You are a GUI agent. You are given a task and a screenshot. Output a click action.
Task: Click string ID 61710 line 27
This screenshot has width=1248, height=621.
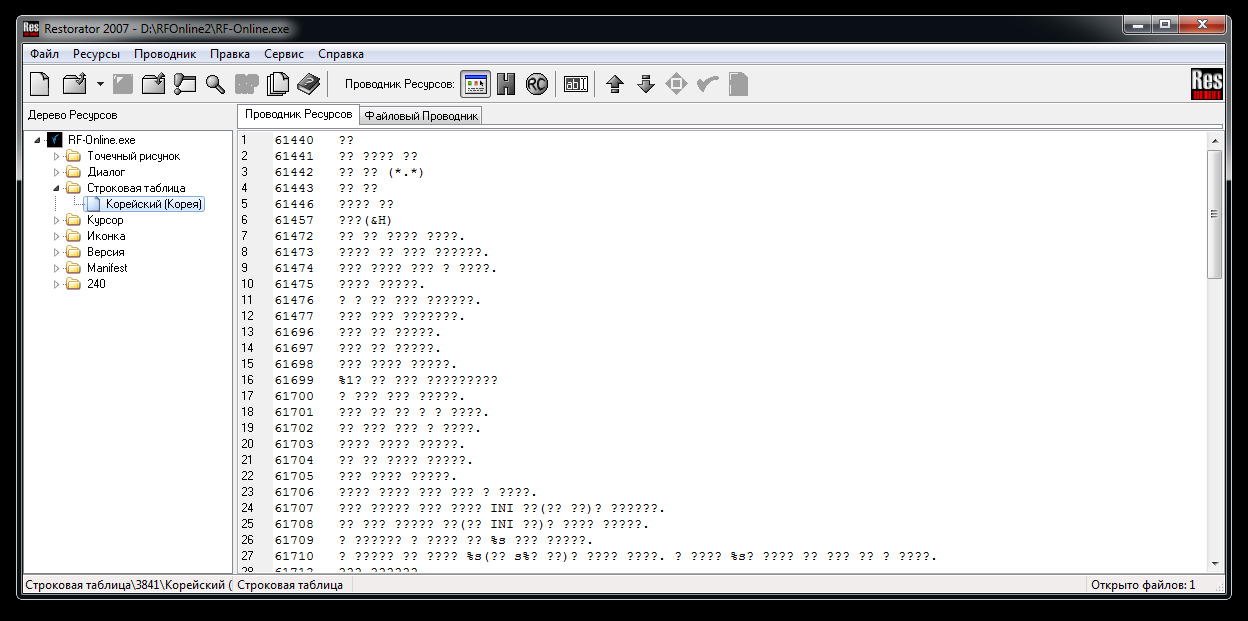point(294,556)
